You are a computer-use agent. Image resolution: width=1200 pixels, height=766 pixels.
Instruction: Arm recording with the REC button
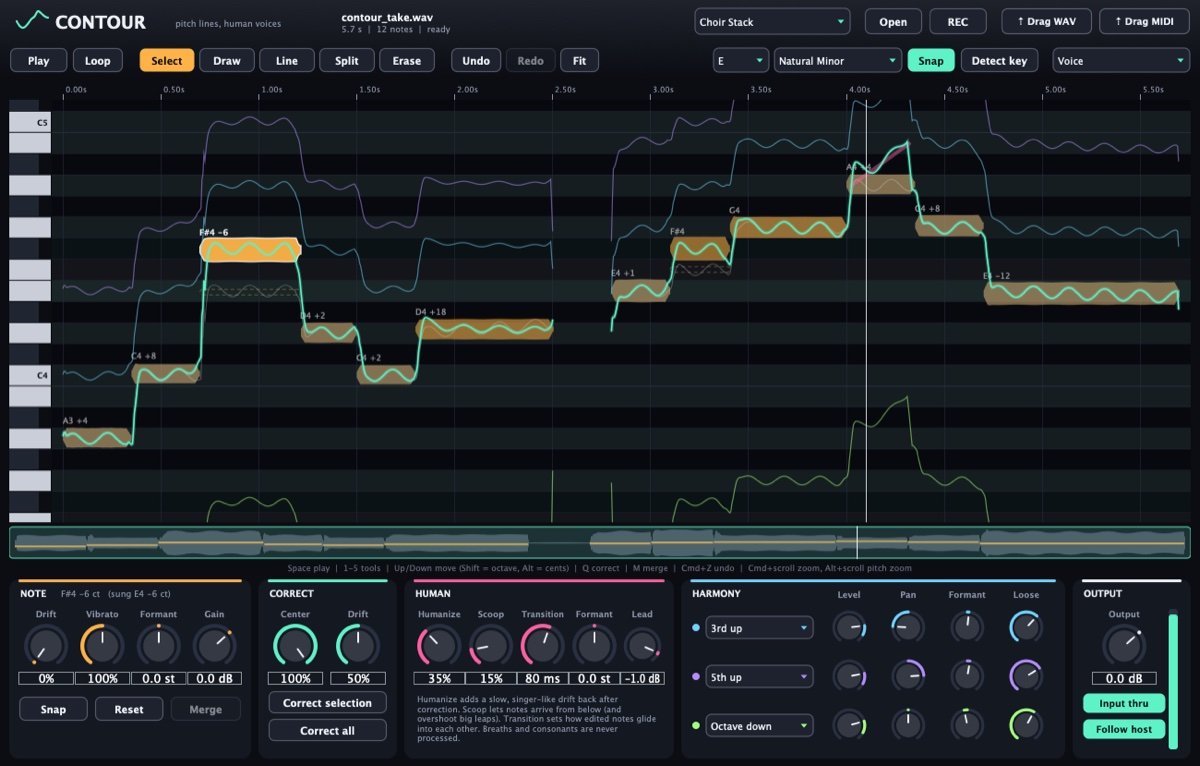point(958,21)
